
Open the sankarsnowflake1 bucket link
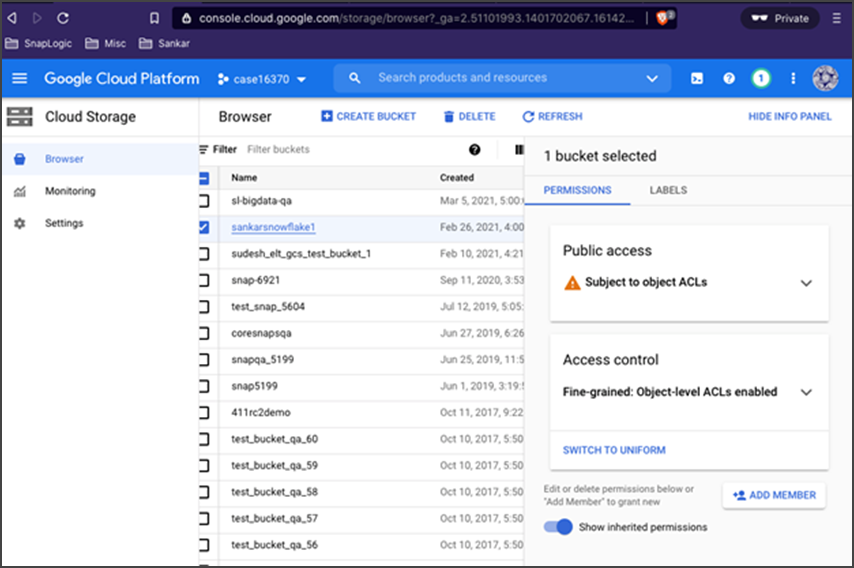tap(273, 227)
